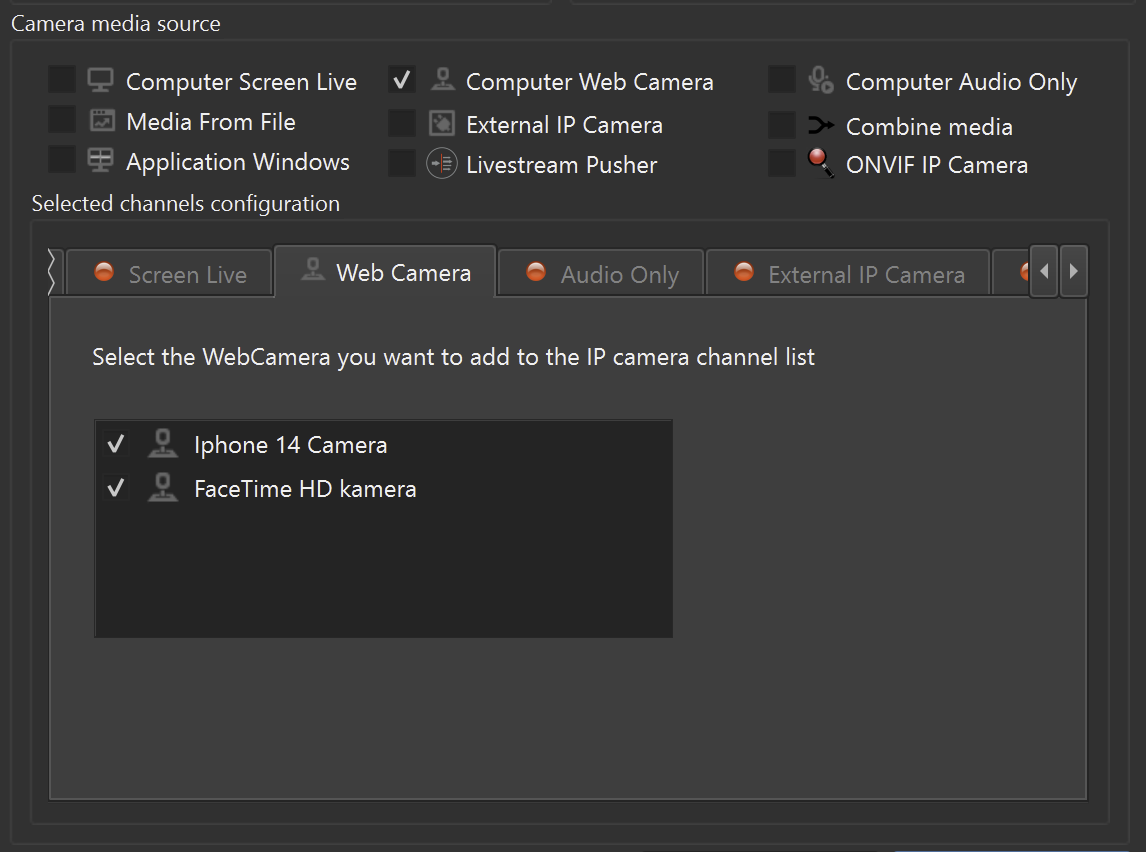Enable the Computer Screen Live checkbox
The image size is (1146, 852).
(x=62, y=80)
